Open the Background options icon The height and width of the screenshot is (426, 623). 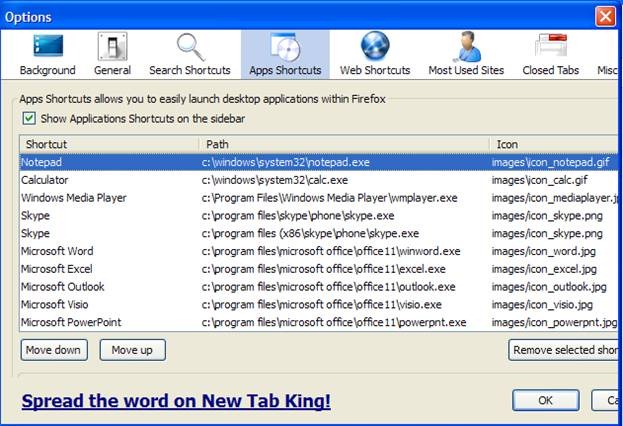coord(47,47)
